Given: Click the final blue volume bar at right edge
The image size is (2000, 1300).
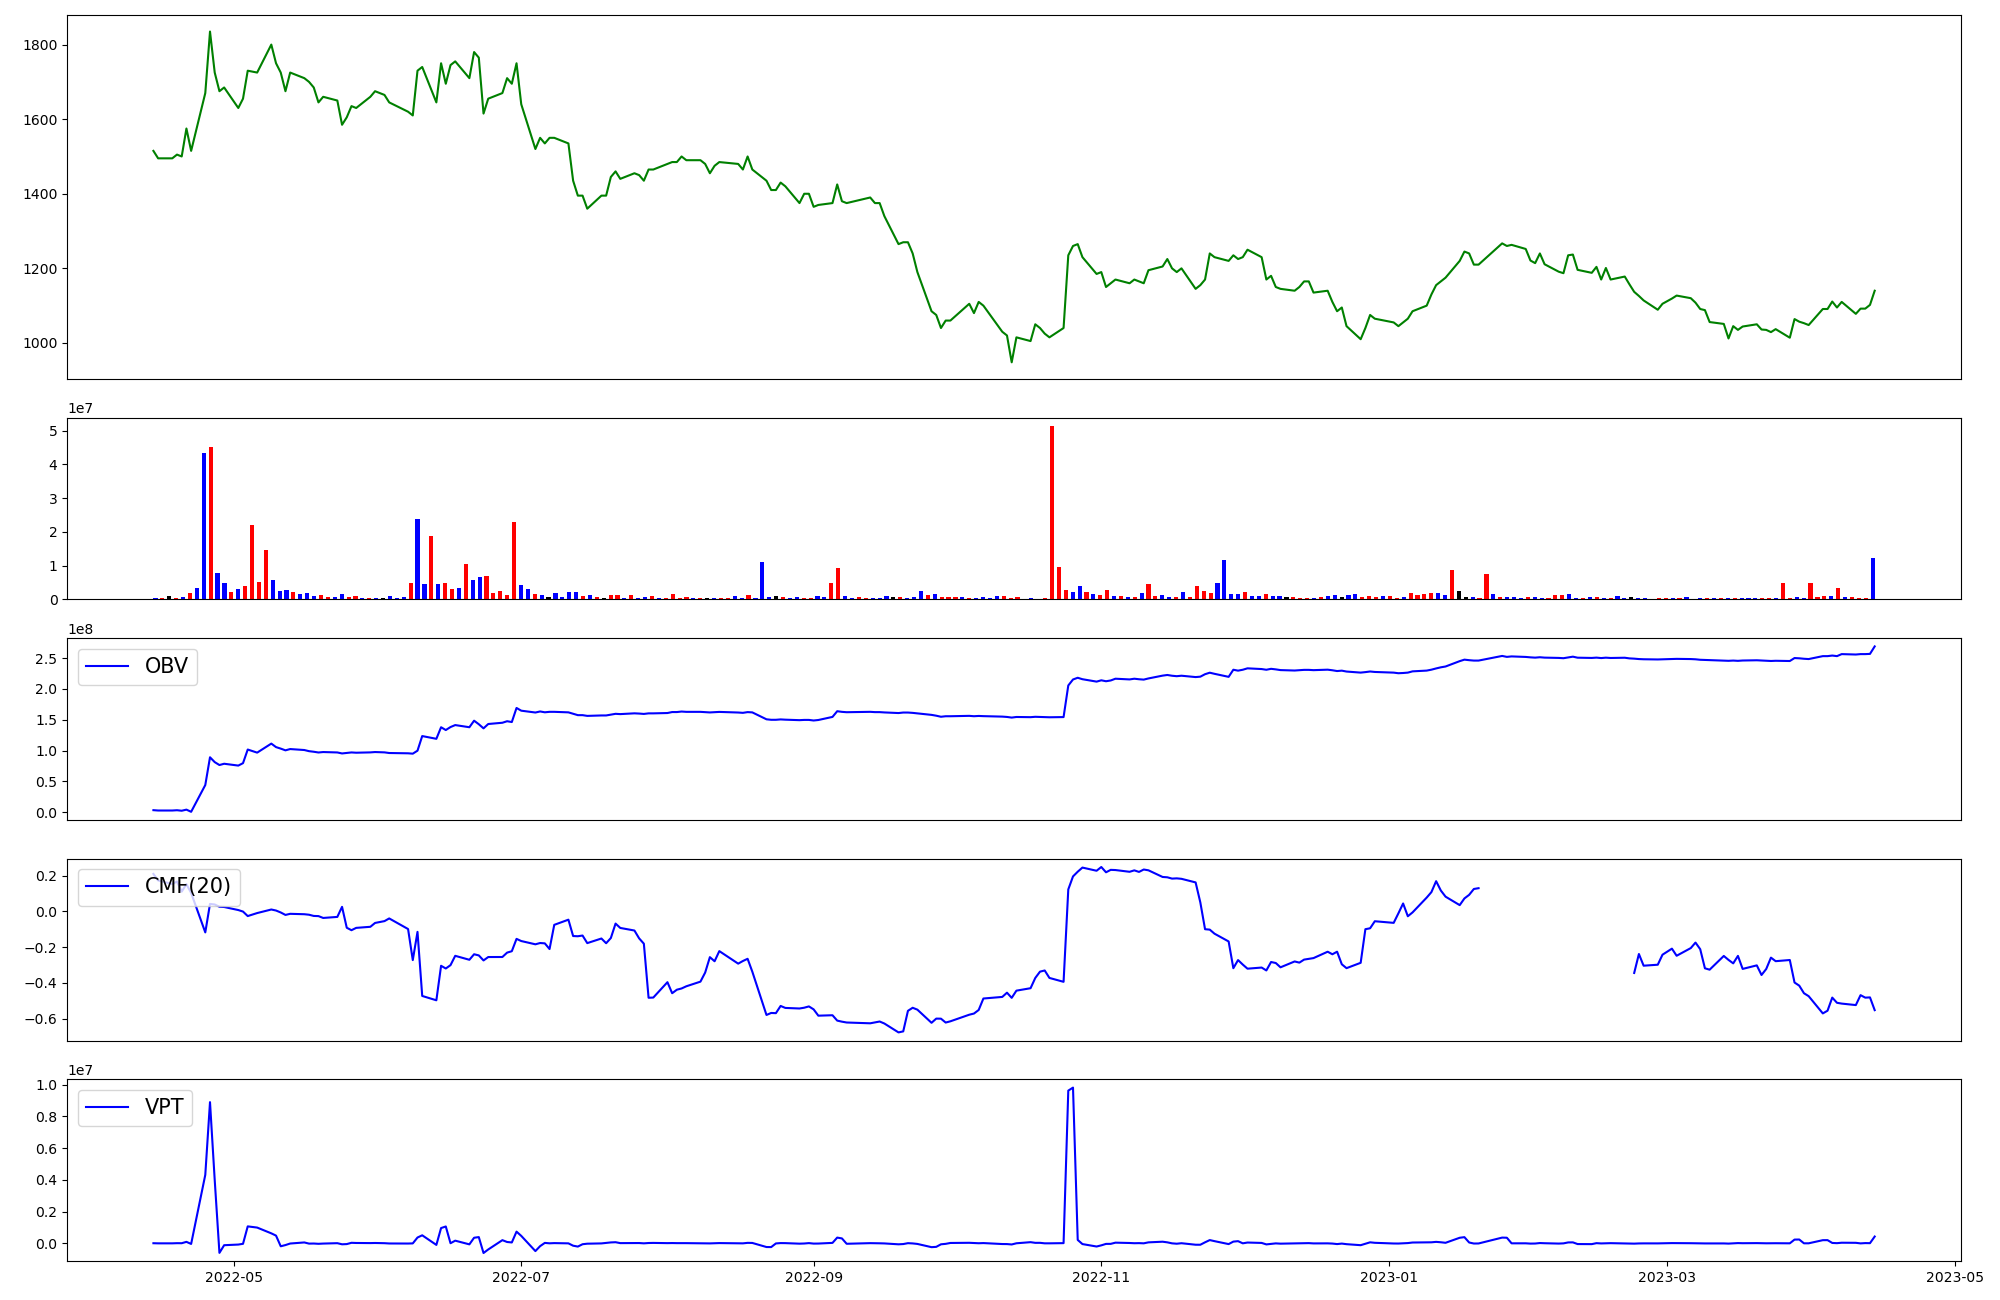Looking at the screenshot, I should (1873, 579).
